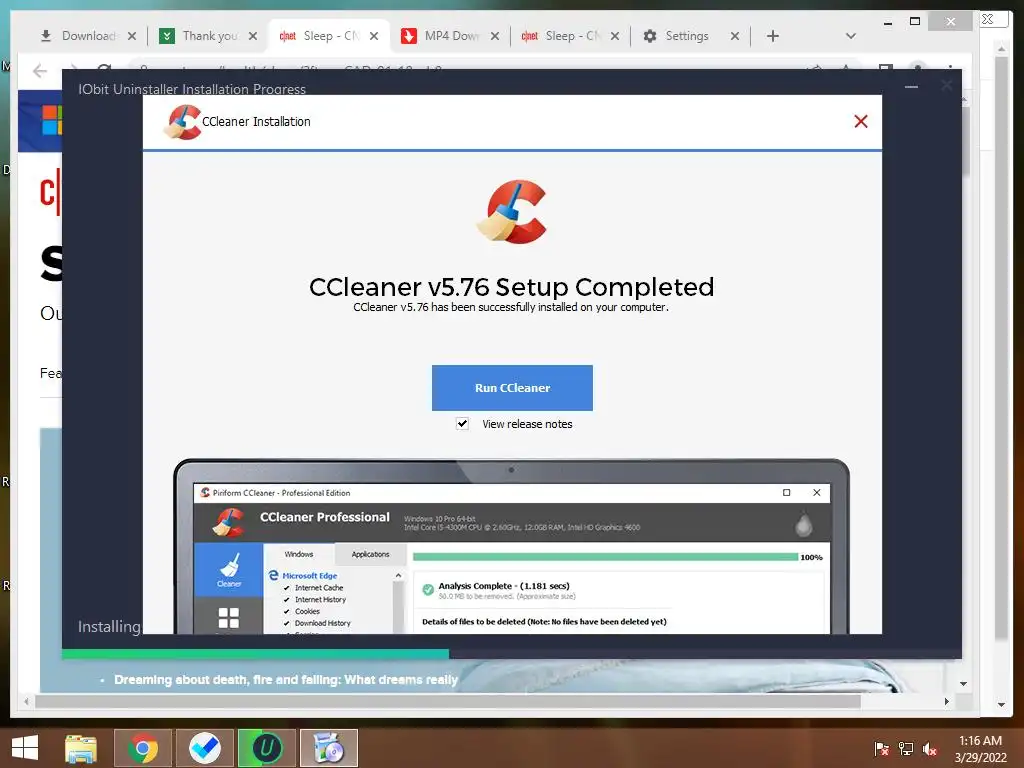
Task: Click the right arrow of the horizontal scrollbar
Action: pos(947,701)
